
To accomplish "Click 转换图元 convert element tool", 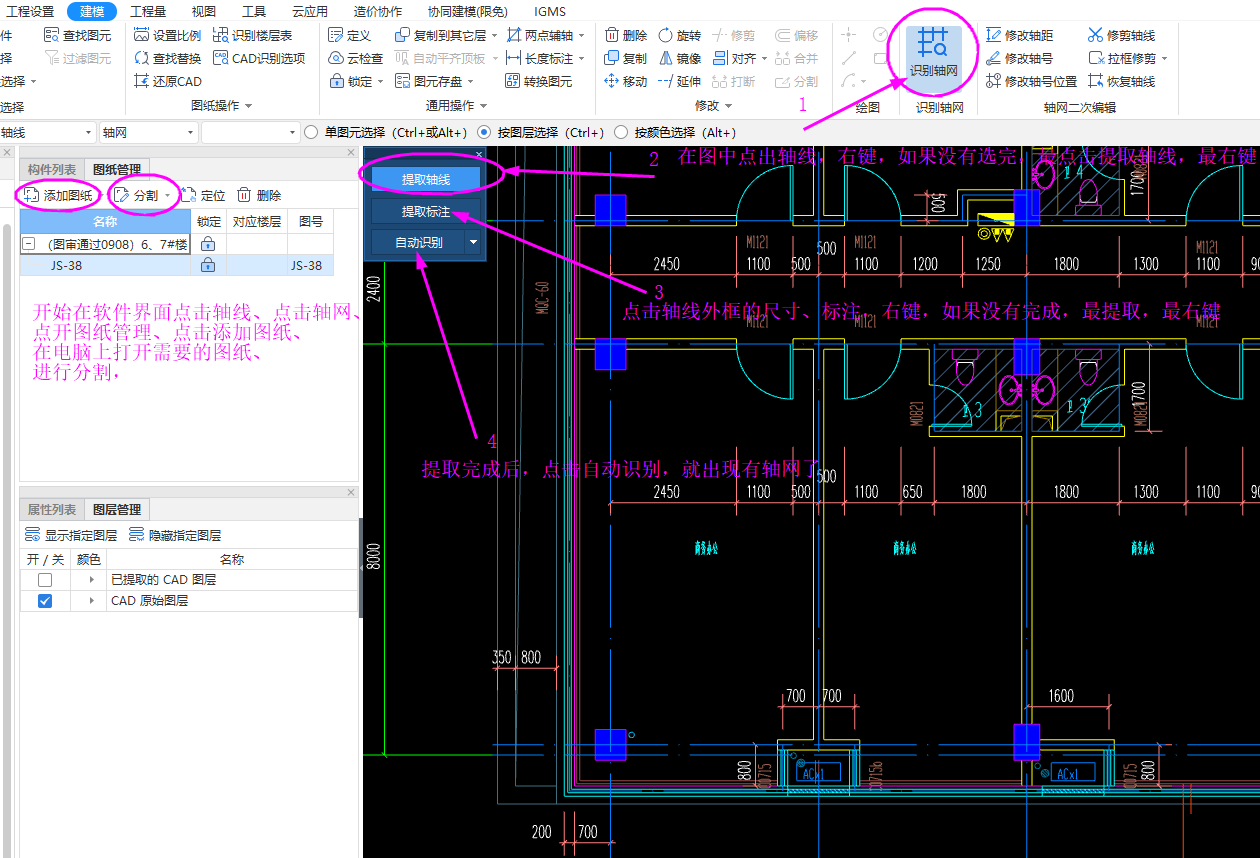I will tap(539, 81).
